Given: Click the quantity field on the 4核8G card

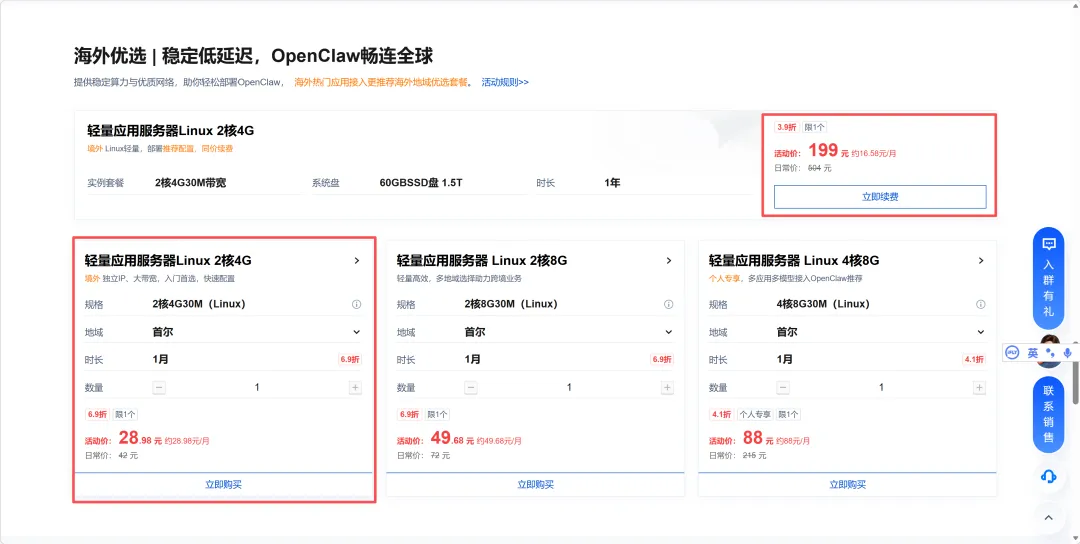Looking at the screenshot, I should [881, 388].
